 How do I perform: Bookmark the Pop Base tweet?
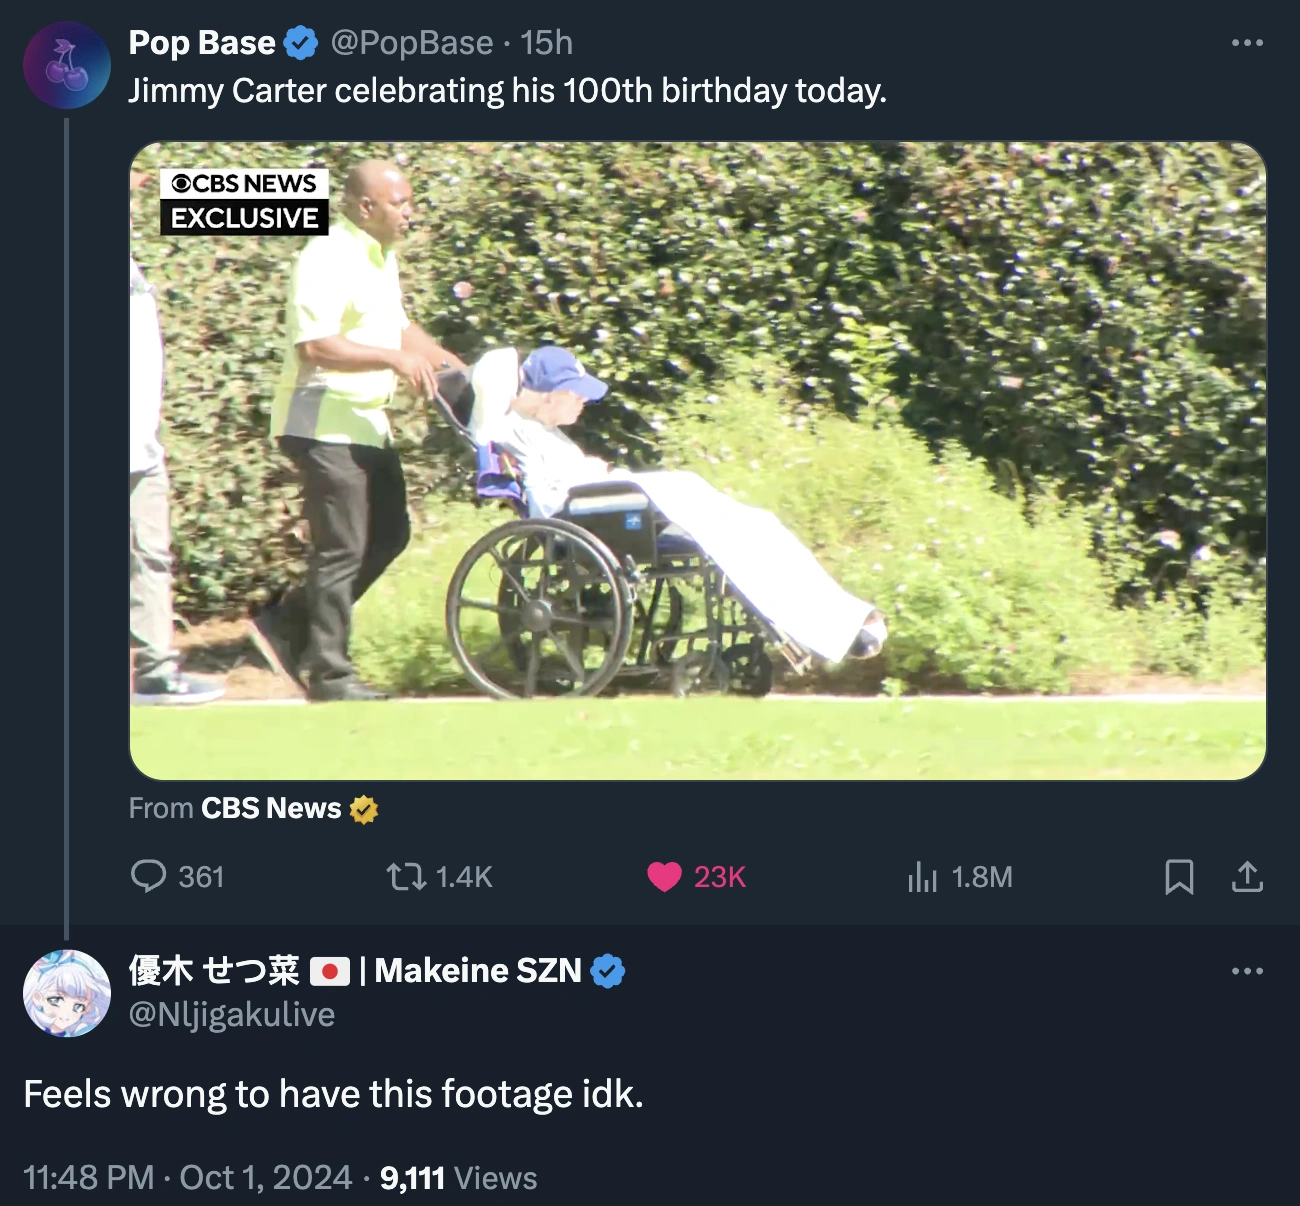pos(1179,877)
